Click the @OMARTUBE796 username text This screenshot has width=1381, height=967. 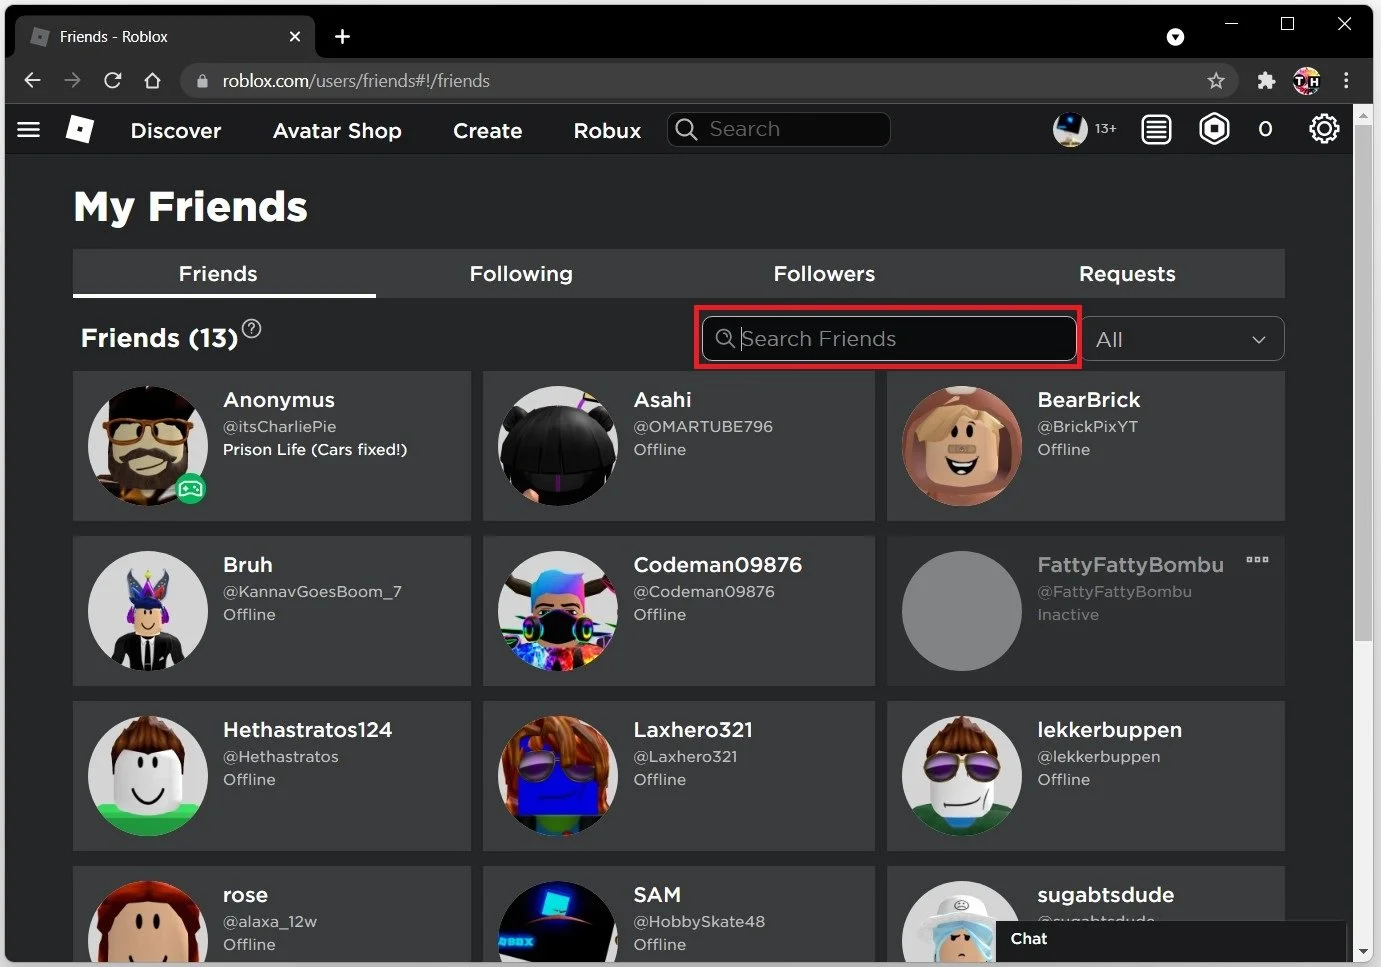pyautogui.click(x=703, y=427)
